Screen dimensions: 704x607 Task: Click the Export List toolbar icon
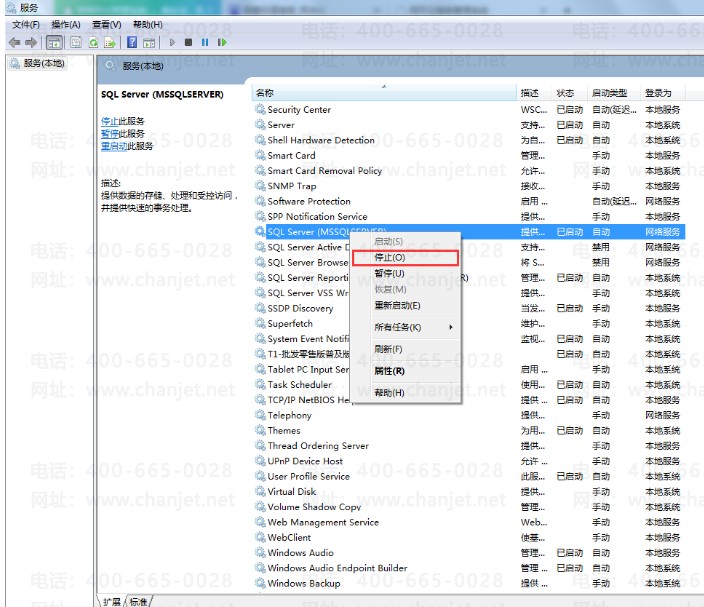point(110,42)
